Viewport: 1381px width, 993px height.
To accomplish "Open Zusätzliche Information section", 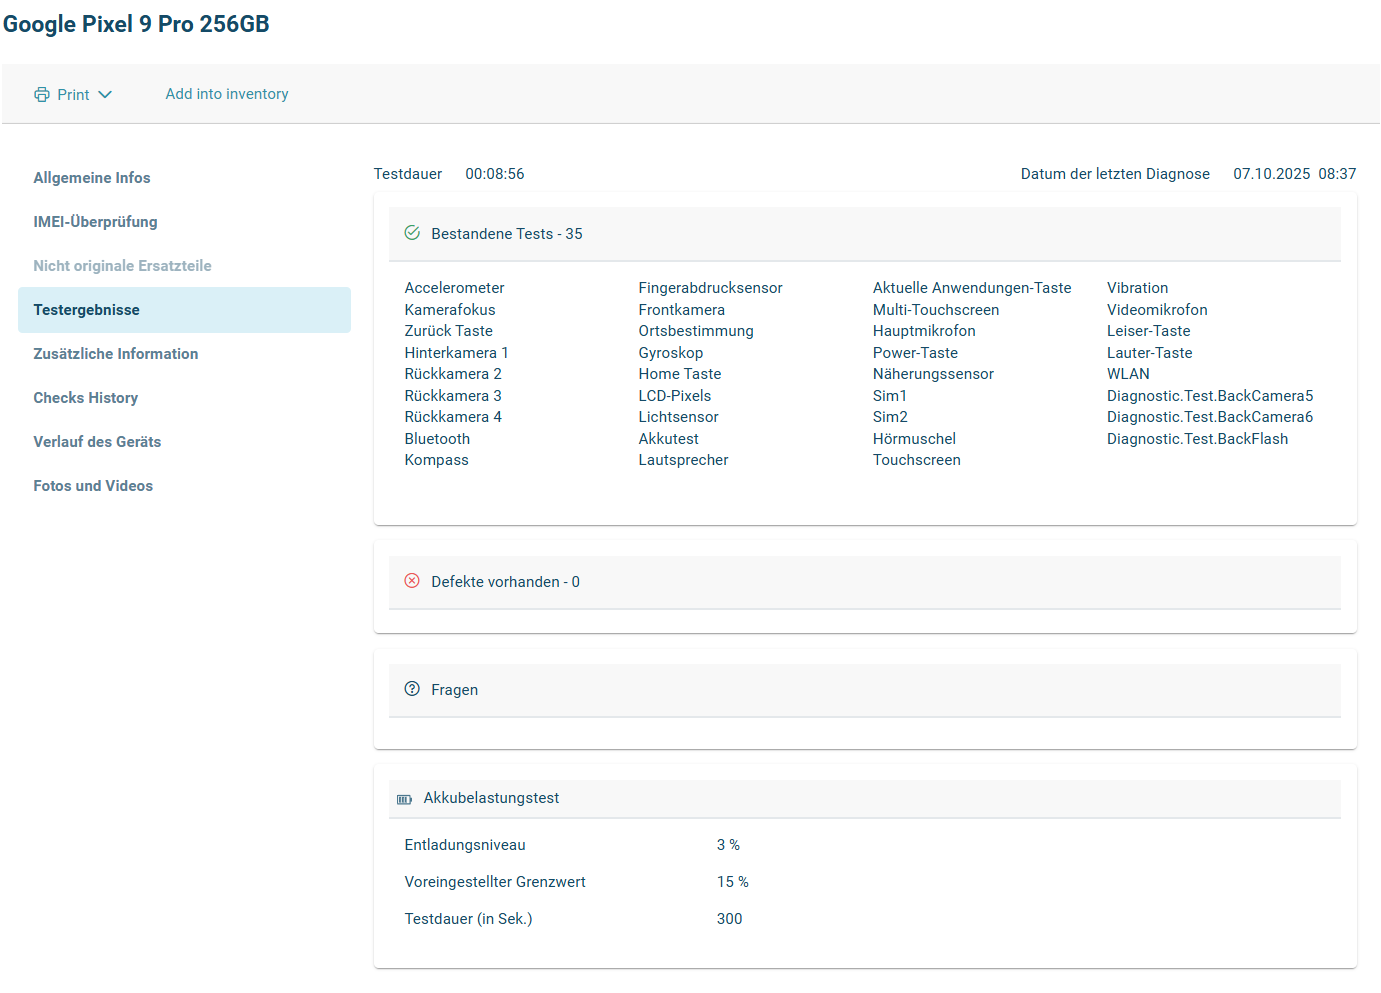I will [115, 354].
